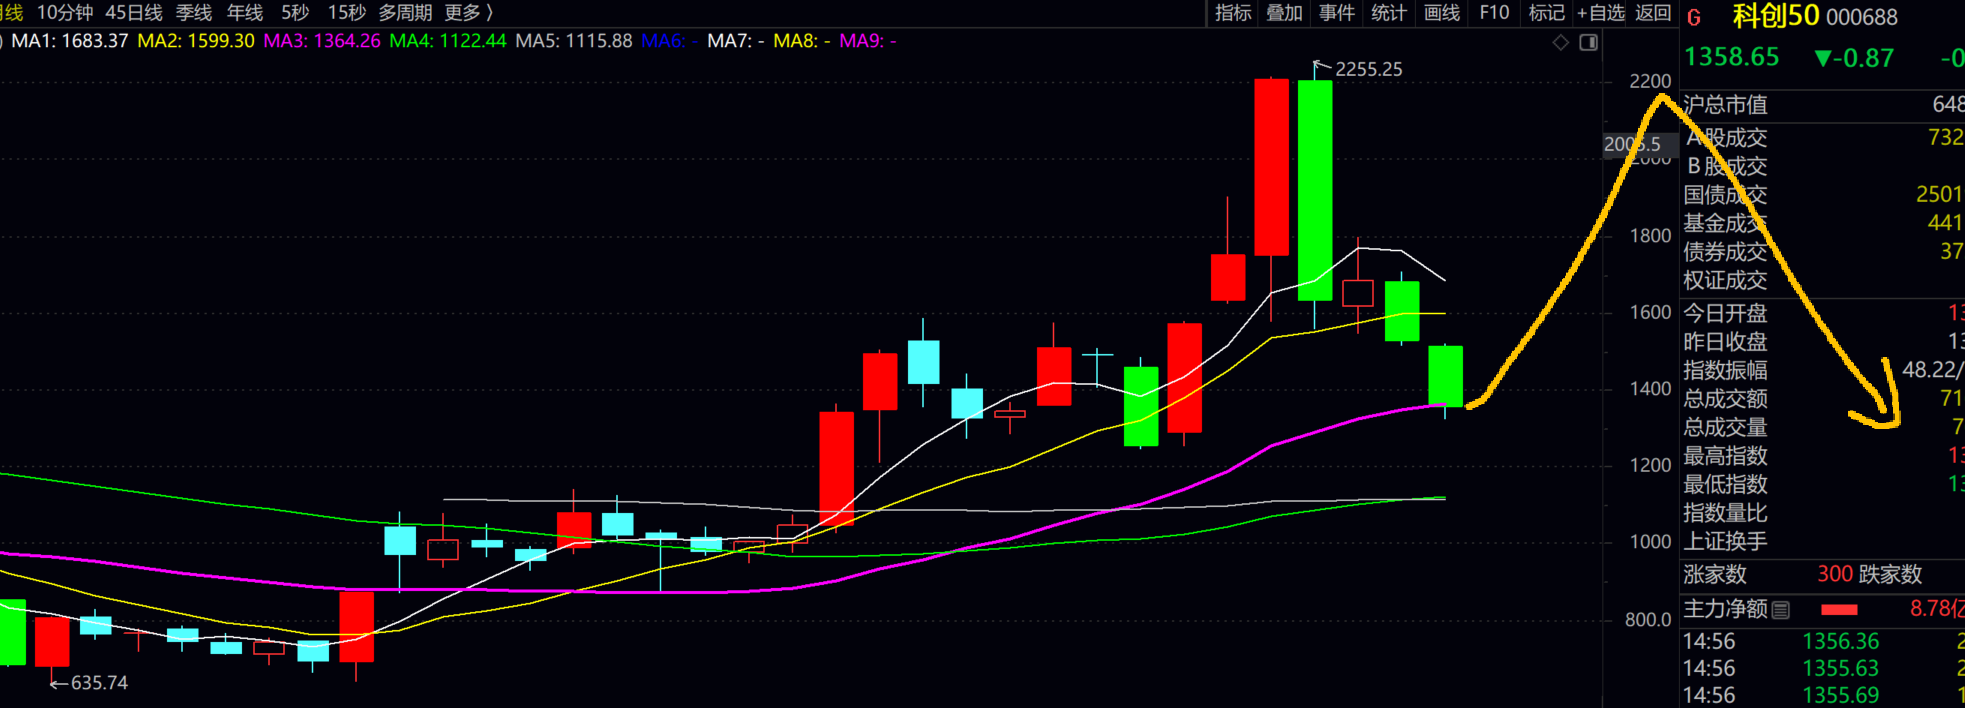Click the 叠加 overlay button
Viewport: 1965px width, 708px height.
click(x=1285, y=13)
